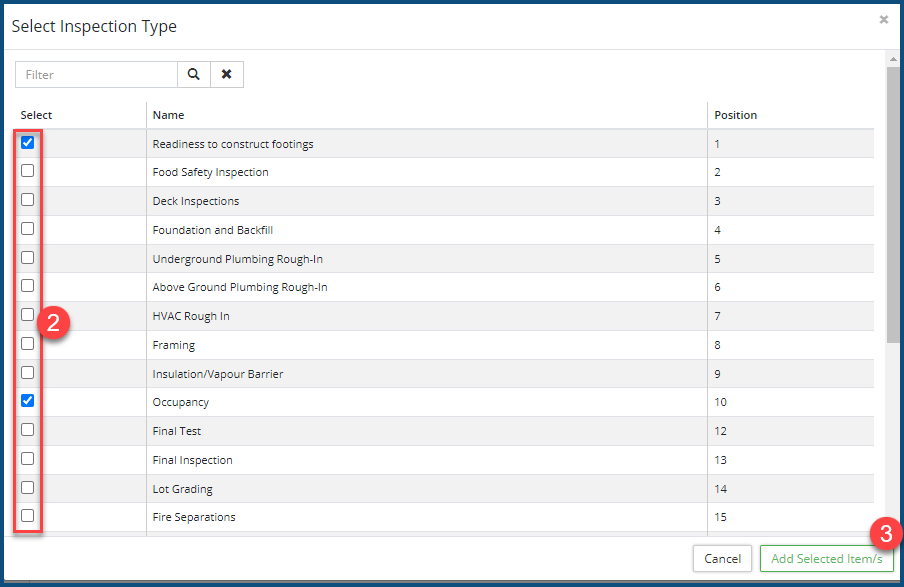Close the Select Inspection Type dialog
Screen dimensions: 904x587
(883, 19)
